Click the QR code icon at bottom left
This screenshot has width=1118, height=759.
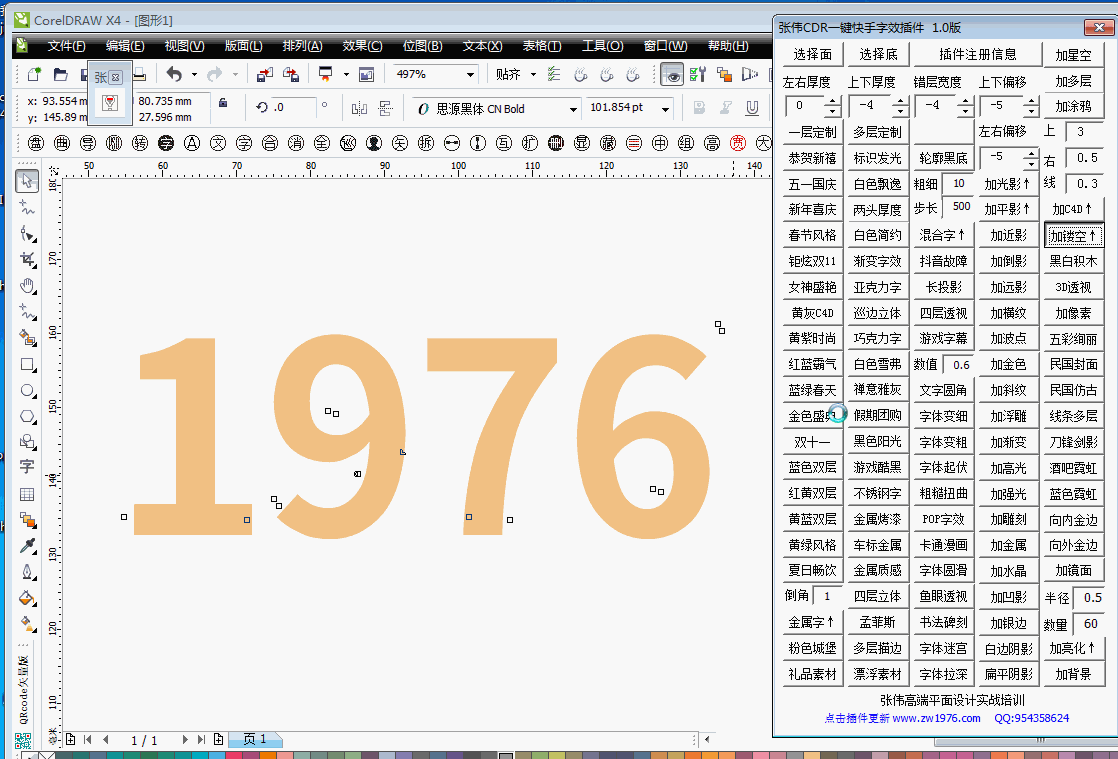pos(23,740)
